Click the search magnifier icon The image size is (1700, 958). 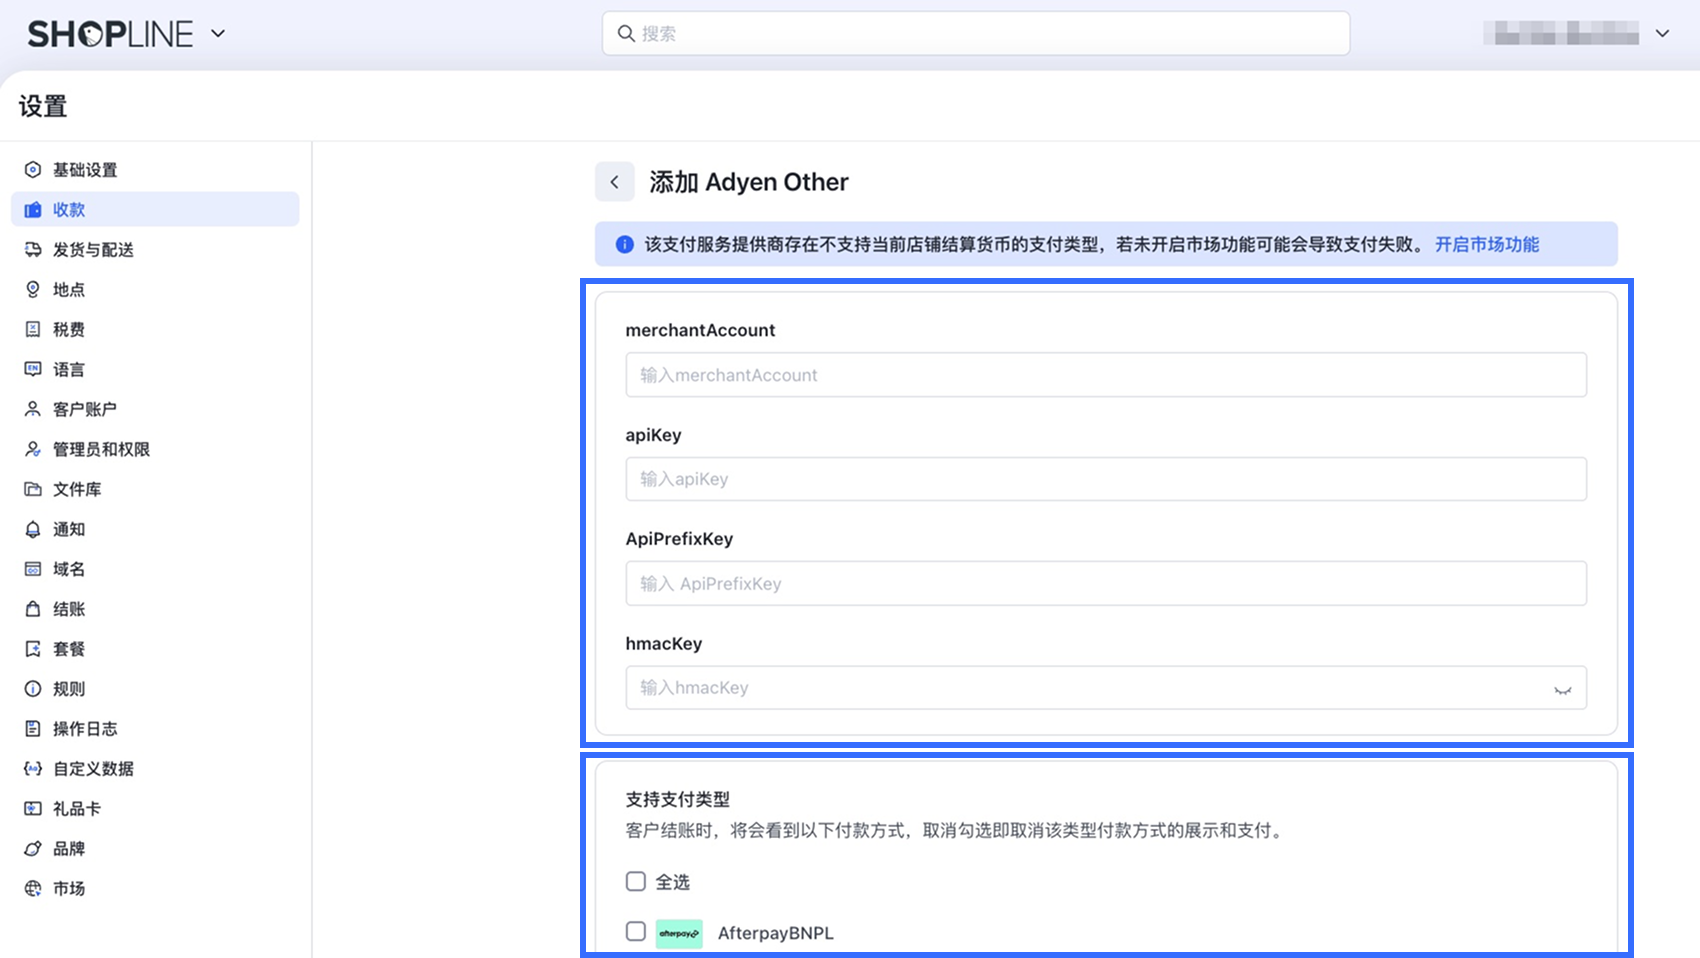pos(626,34)
